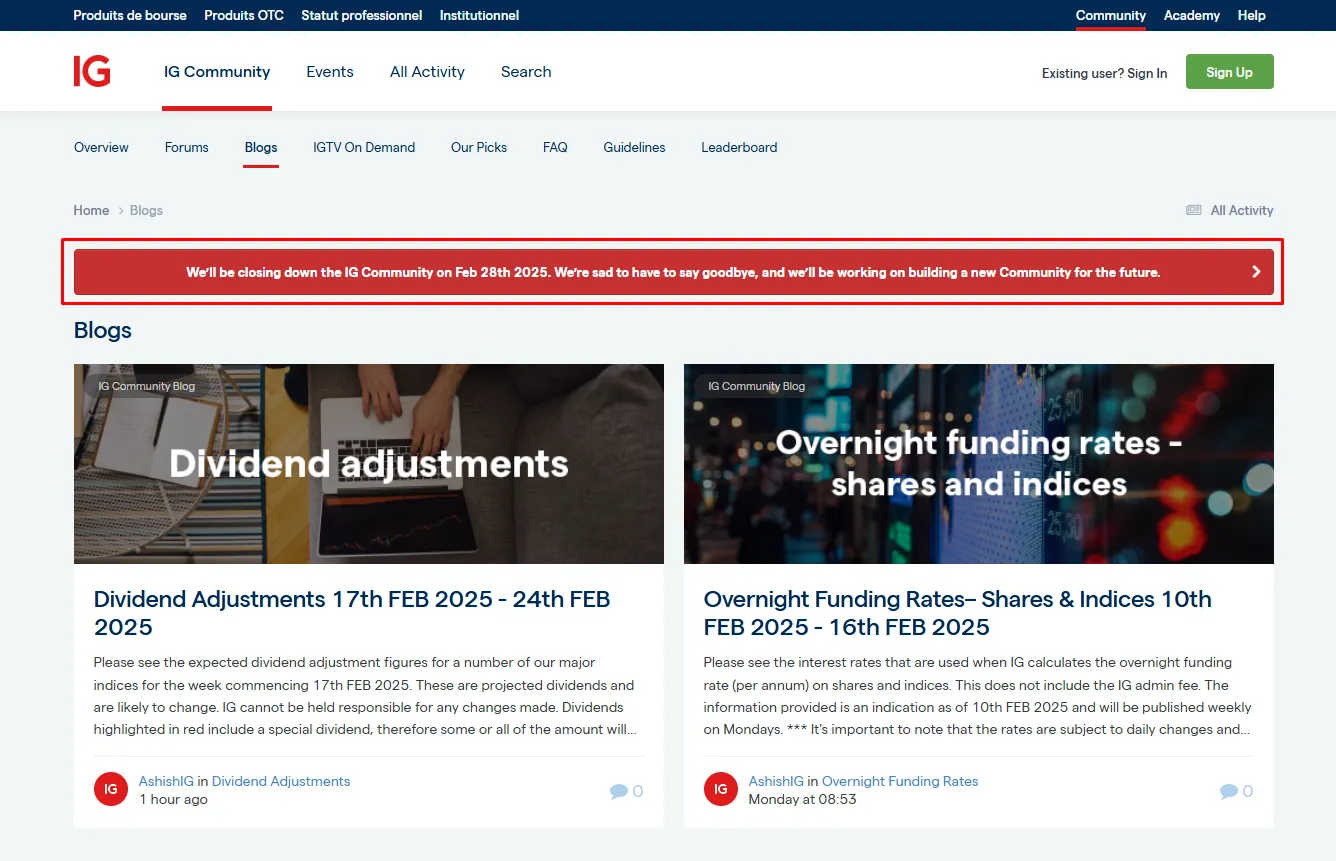Open All Activity link beside the breadcrumb
Viewport: 1336px width, 861px height.
(1242, 210)
